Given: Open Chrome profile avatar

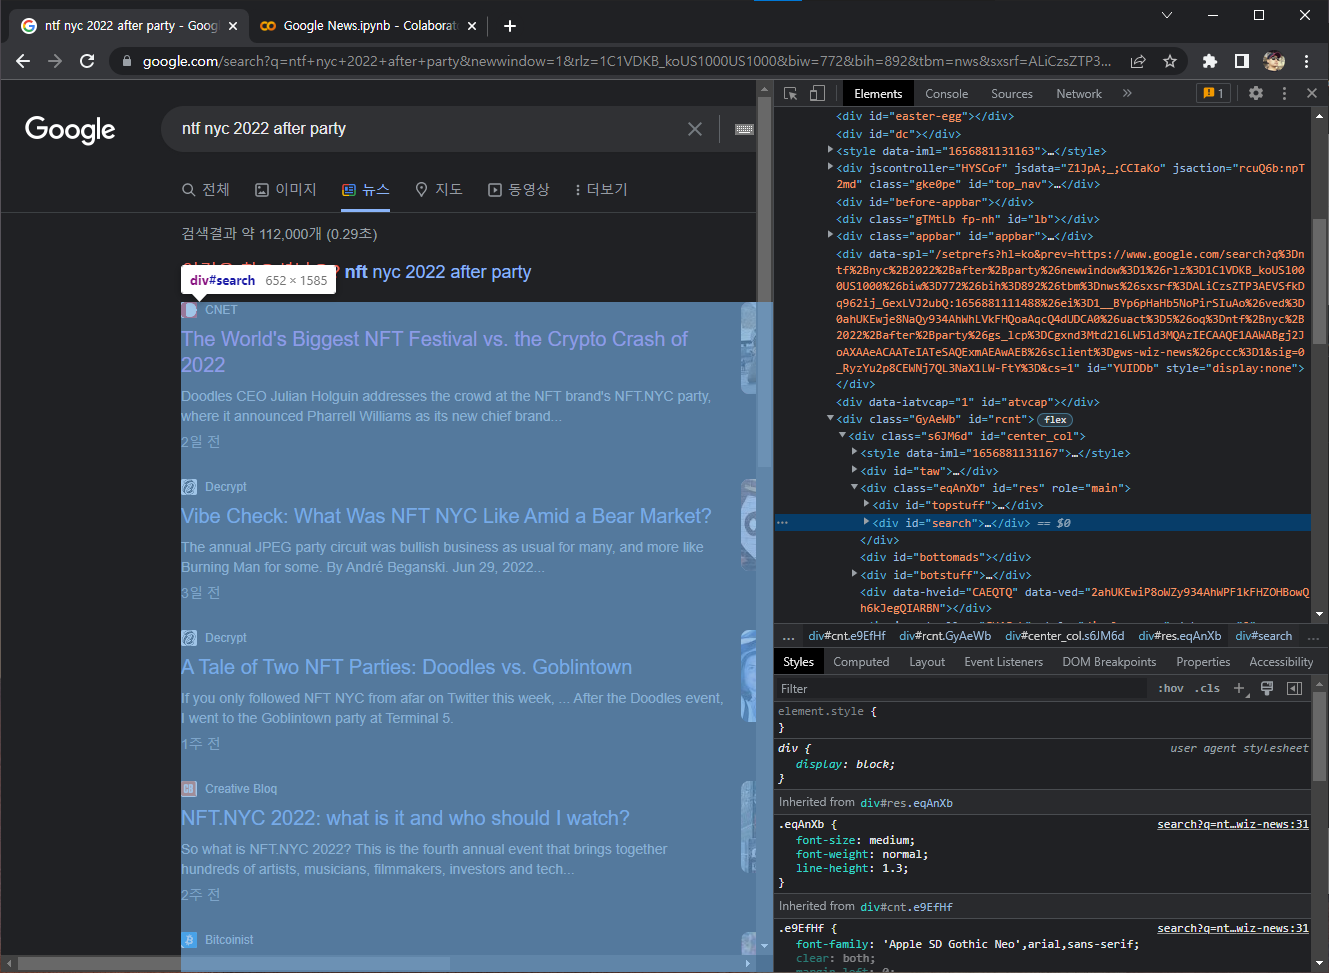Looking at the screenshot, I should coord(1274,61).
